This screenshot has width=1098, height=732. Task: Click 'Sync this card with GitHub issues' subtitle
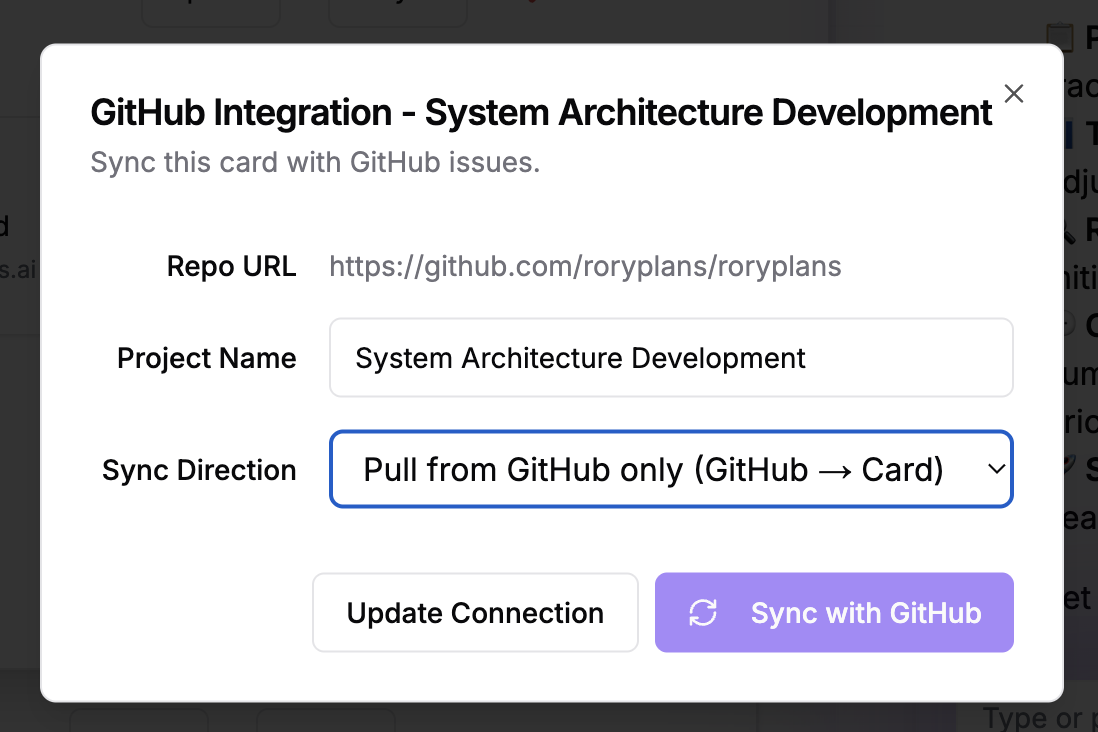pos(315,162)
